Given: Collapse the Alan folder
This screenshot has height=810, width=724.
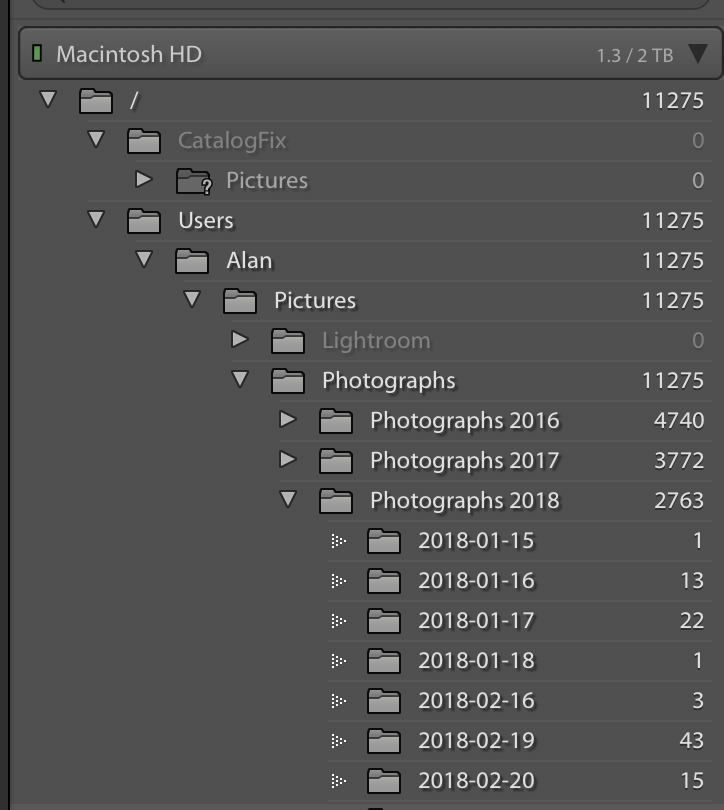Looking at the screenshot, I should (x=144, y=258).
